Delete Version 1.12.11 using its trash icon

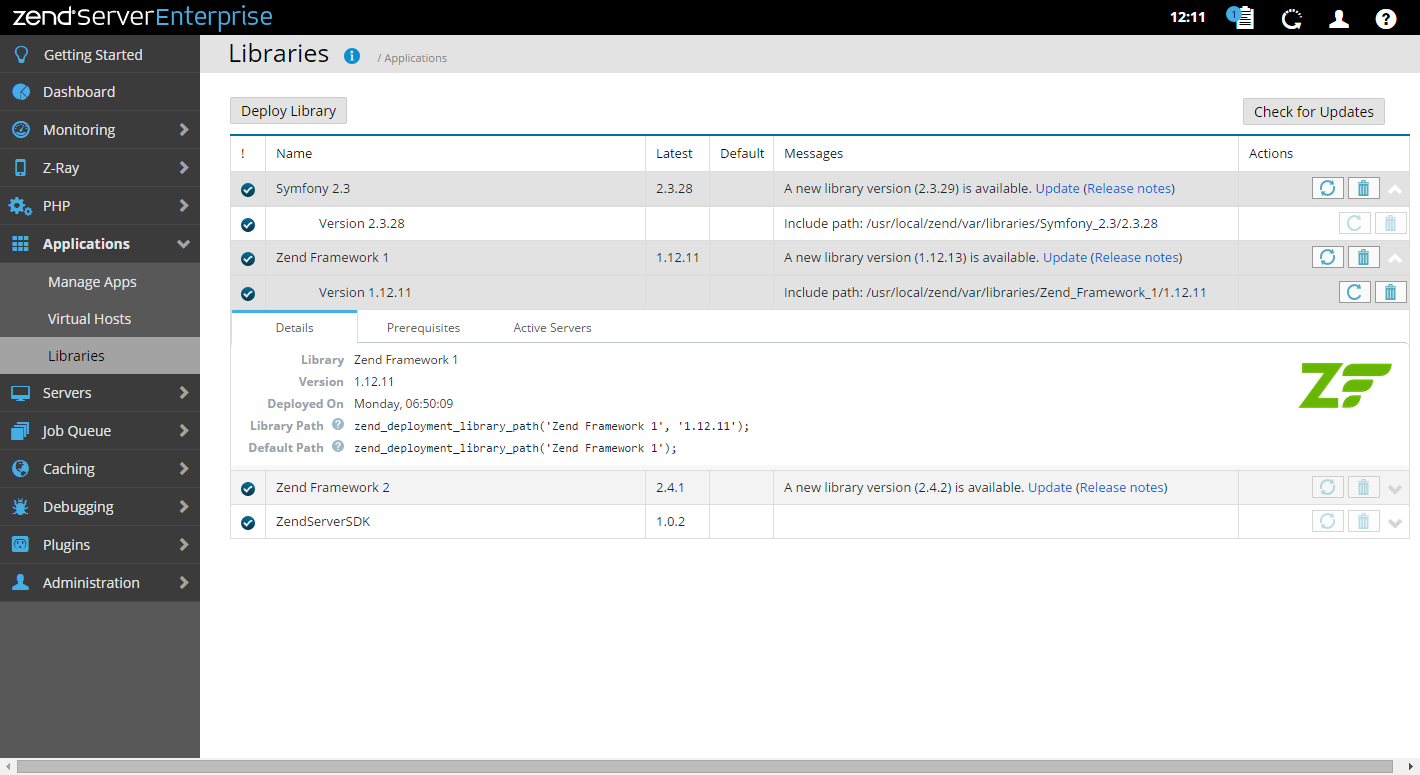click(x=1389, y=292)
